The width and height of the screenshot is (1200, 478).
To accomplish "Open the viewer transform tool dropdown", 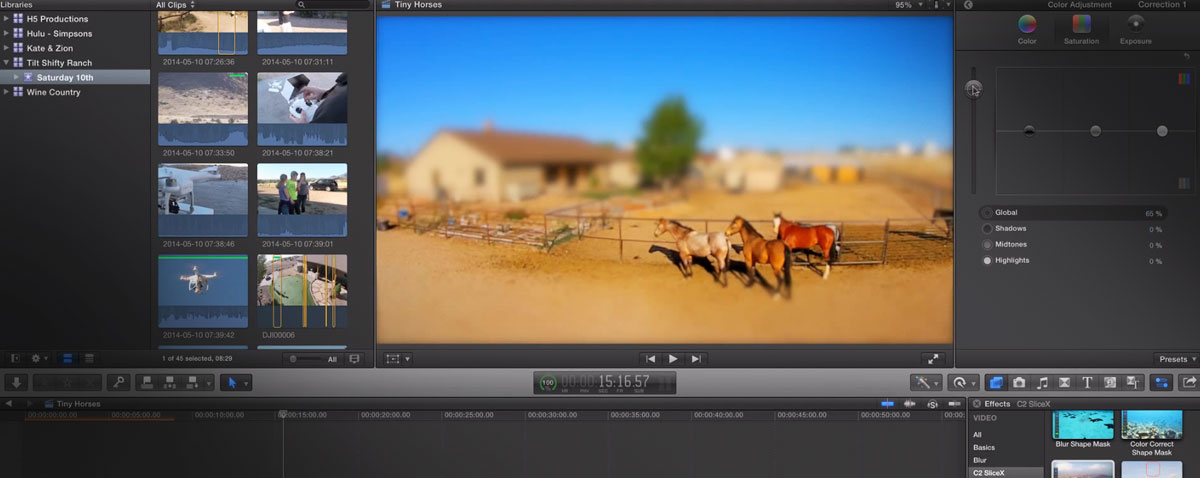I will point(407,358).
